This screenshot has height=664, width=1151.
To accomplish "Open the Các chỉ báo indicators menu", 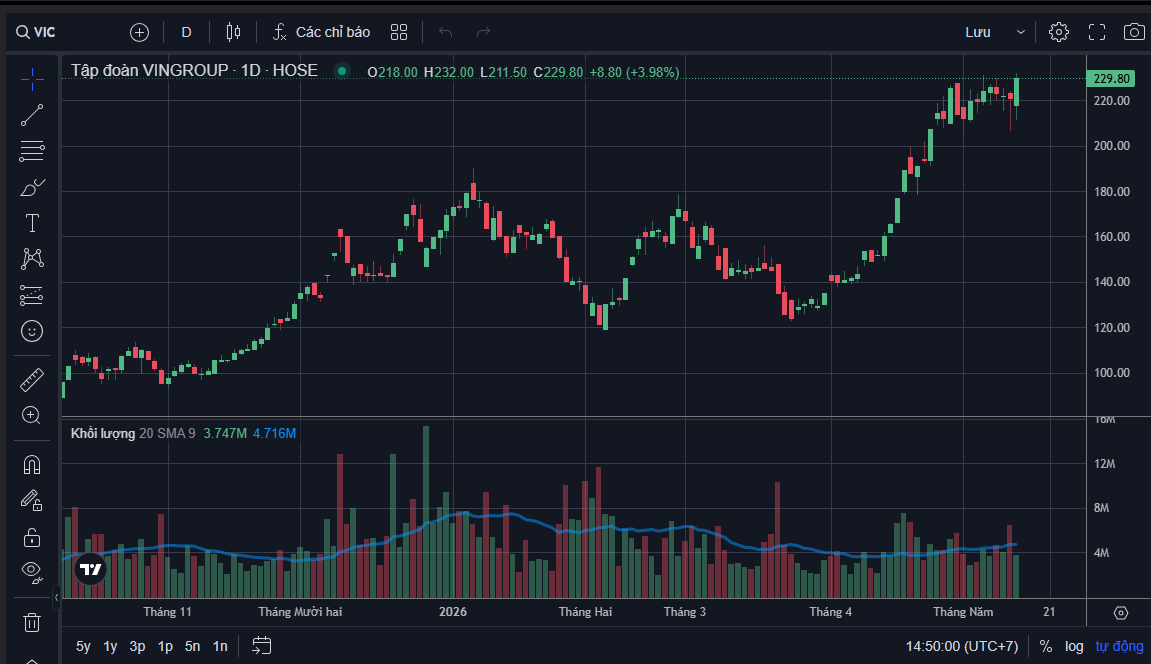I will pyautogui.click(x=322, y=32).
